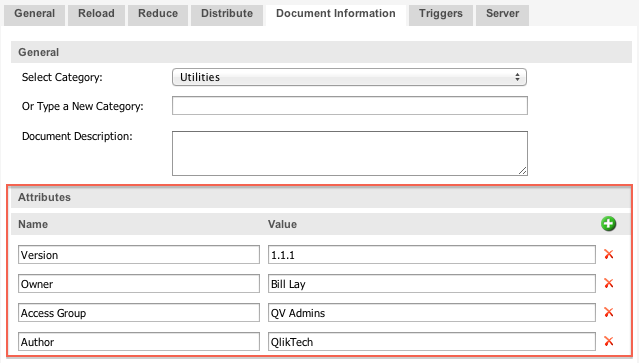Remove the Access Group attribute row
This screenshot has width=639, height=363.
tap(608, 312)
